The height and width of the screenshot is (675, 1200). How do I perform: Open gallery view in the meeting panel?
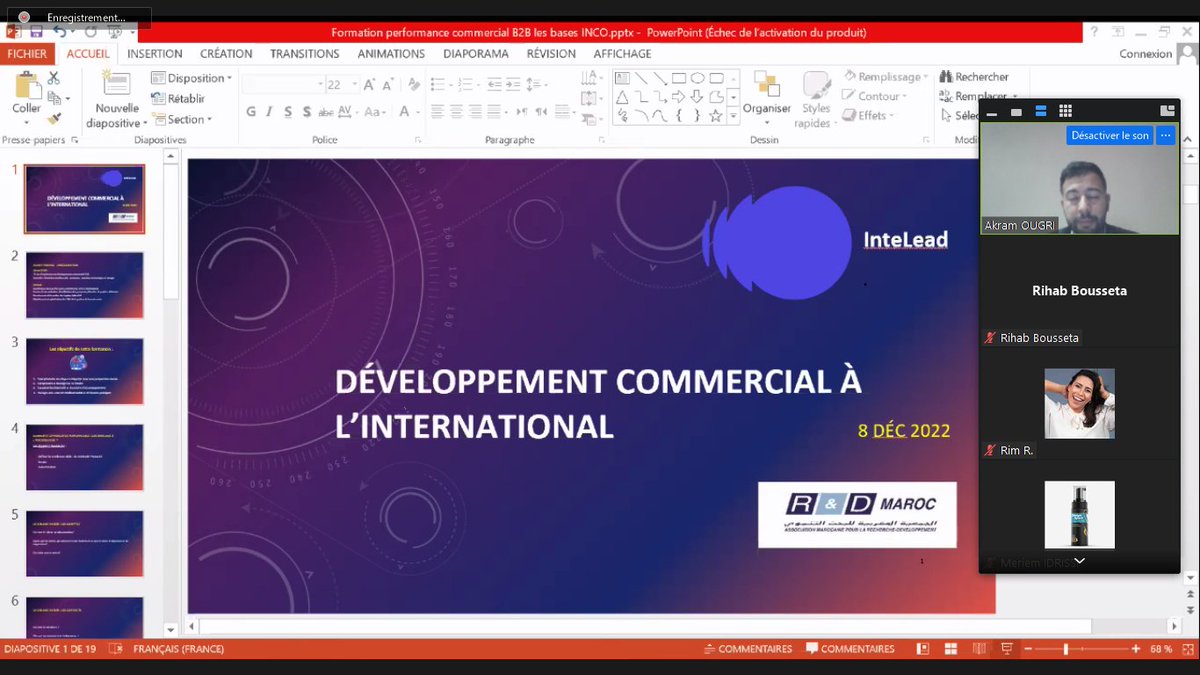(x=1066, y=110)
